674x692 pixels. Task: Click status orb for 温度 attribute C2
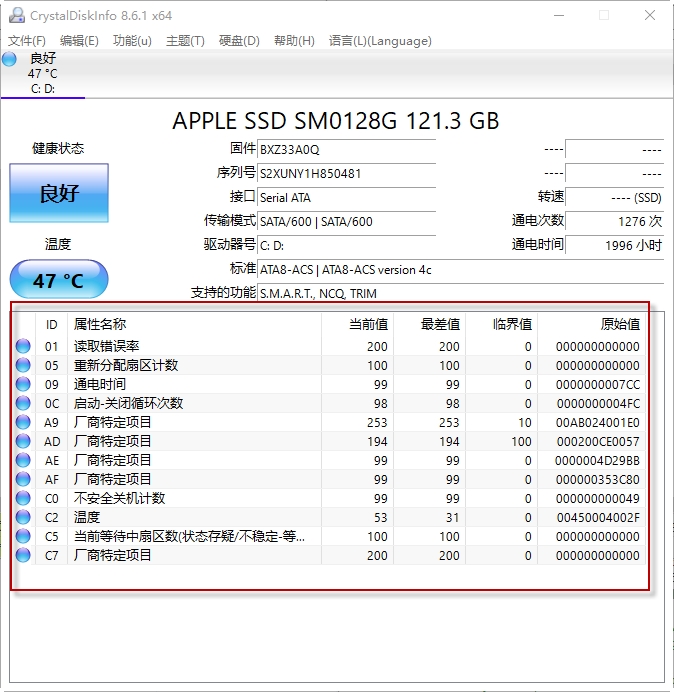[23, 518]
